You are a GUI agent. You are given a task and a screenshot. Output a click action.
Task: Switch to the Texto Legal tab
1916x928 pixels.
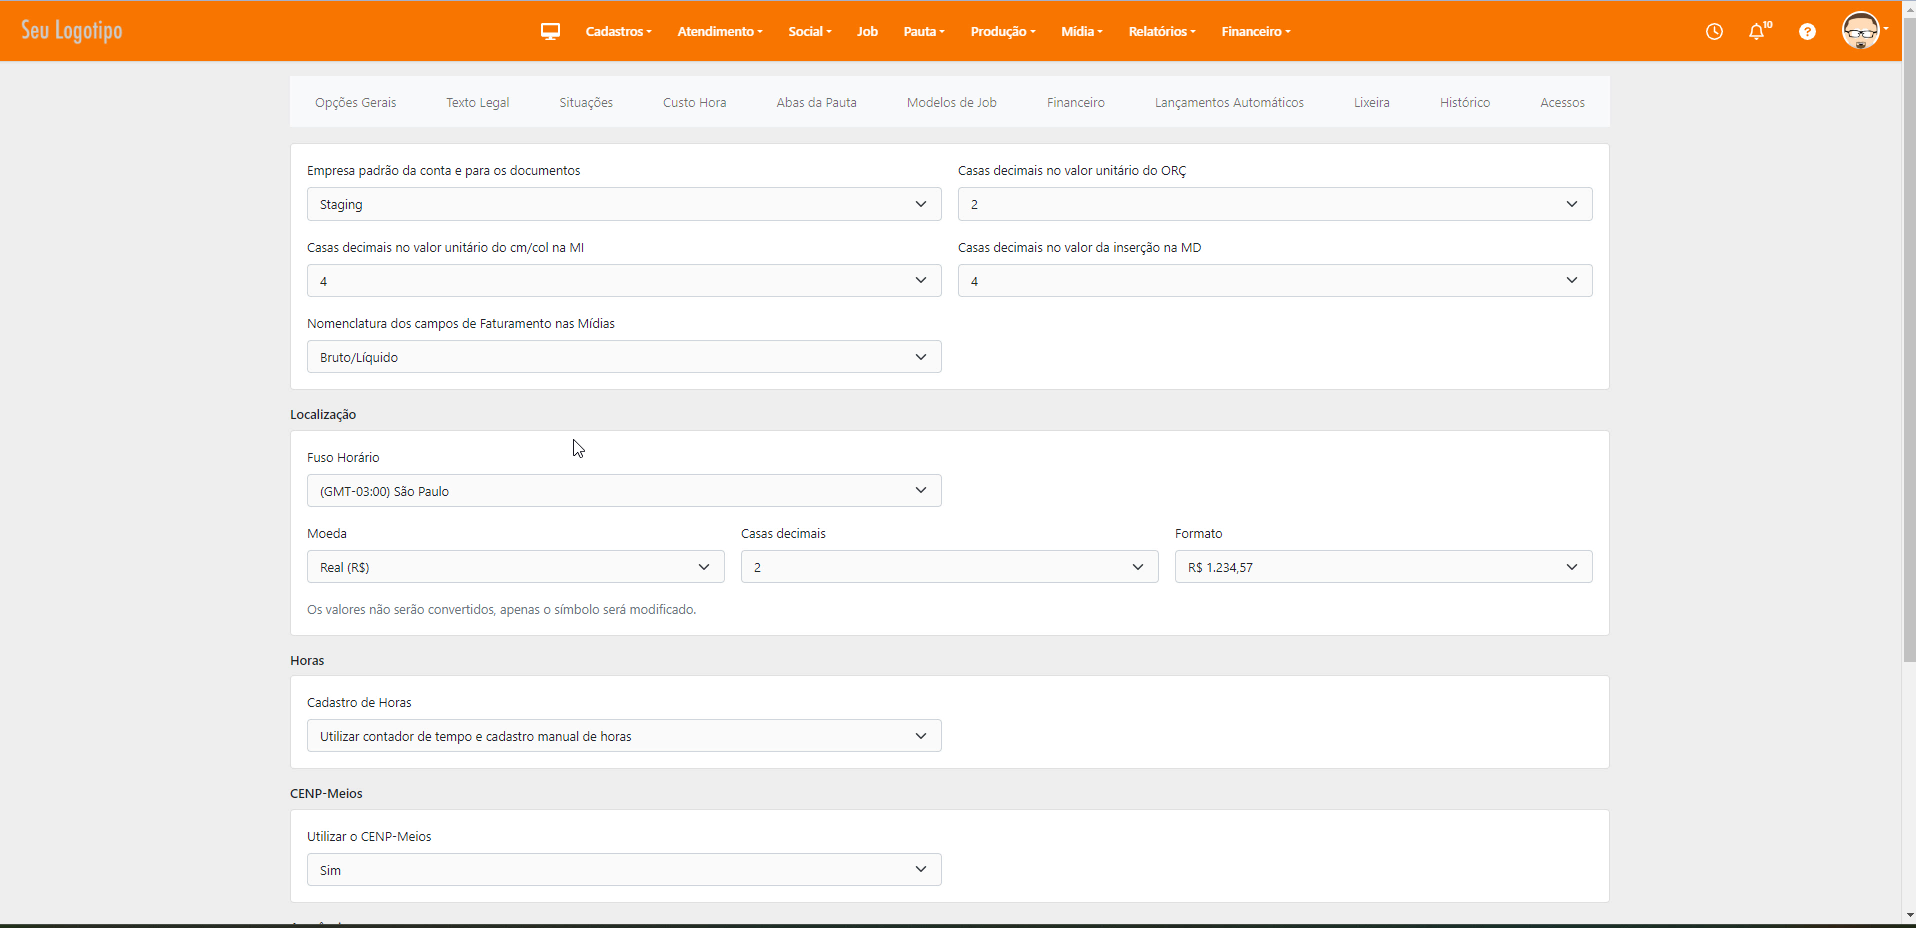click(x=477, y=102)
